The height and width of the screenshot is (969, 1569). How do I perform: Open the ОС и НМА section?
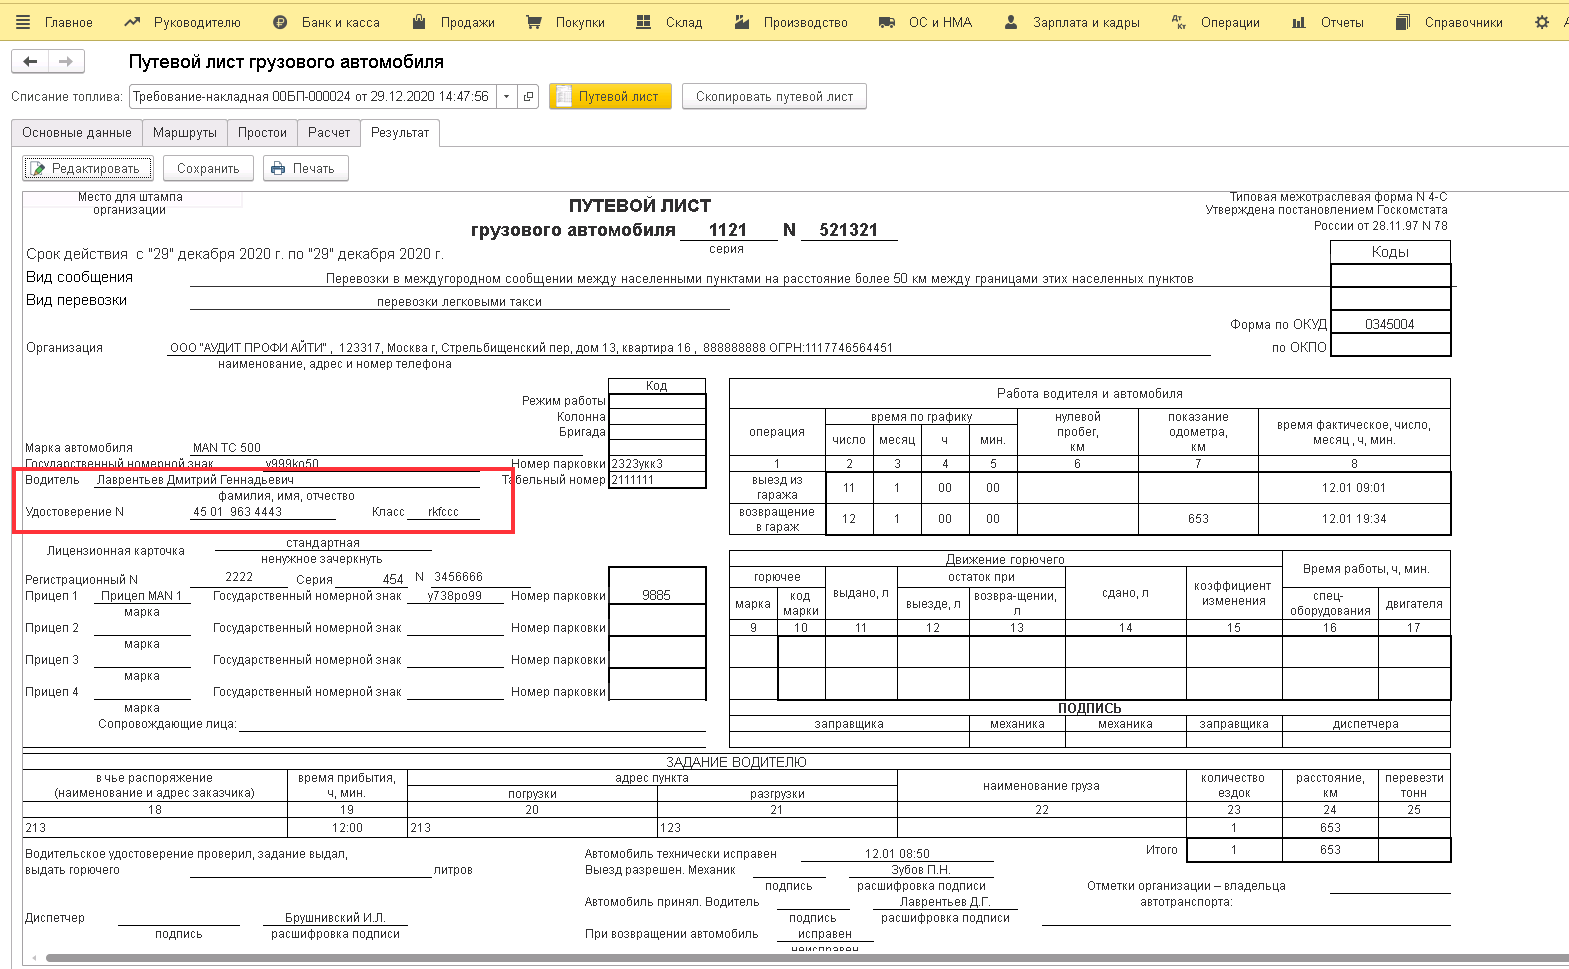926,22
